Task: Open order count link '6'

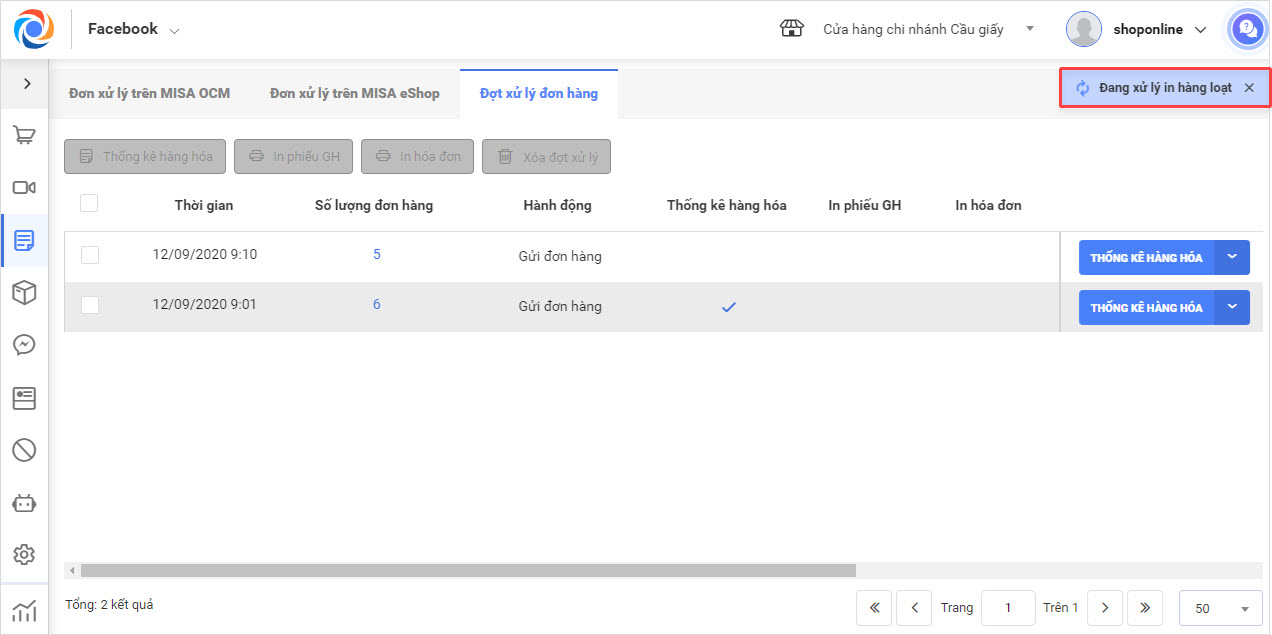Action: pyautogui.click(x=377, y=305)
